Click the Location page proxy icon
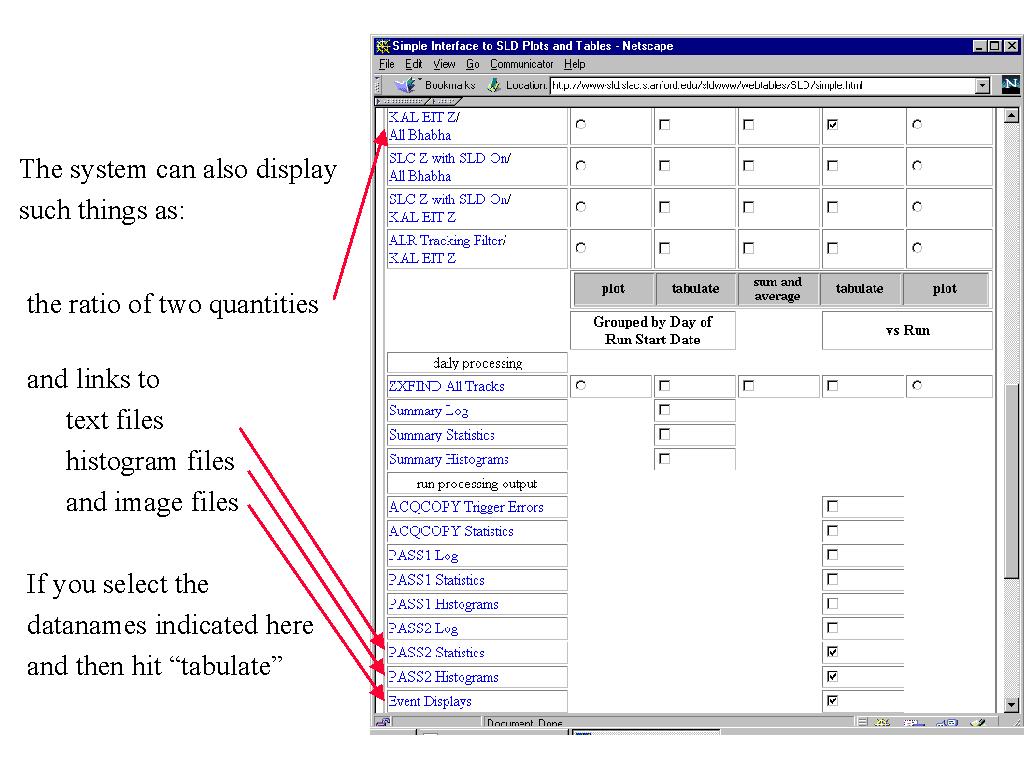Screen dimensions: 1024x768 (493, 85)
